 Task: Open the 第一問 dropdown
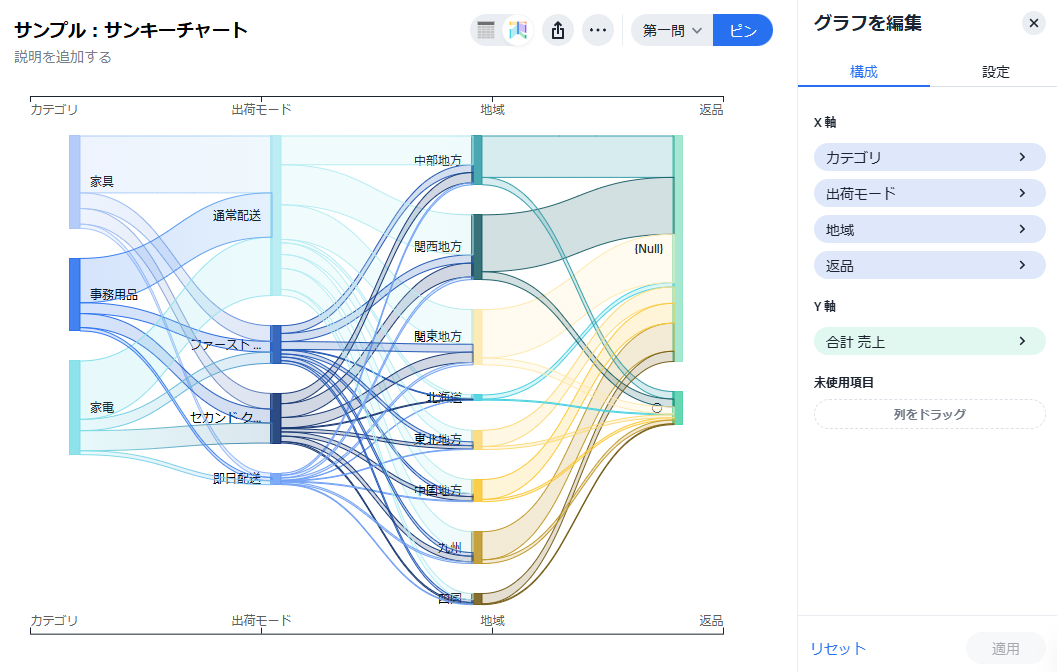[x=672, y=30]
